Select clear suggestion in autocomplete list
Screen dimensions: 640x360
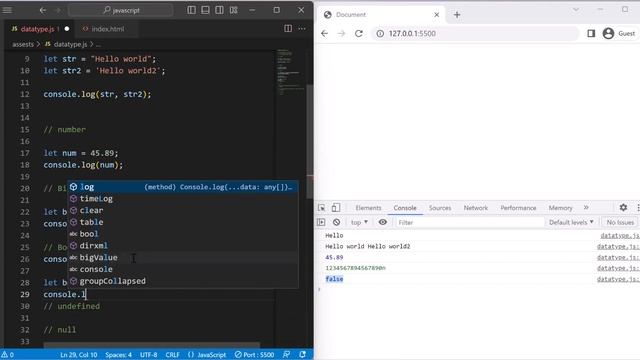click(x=183, y=211)
